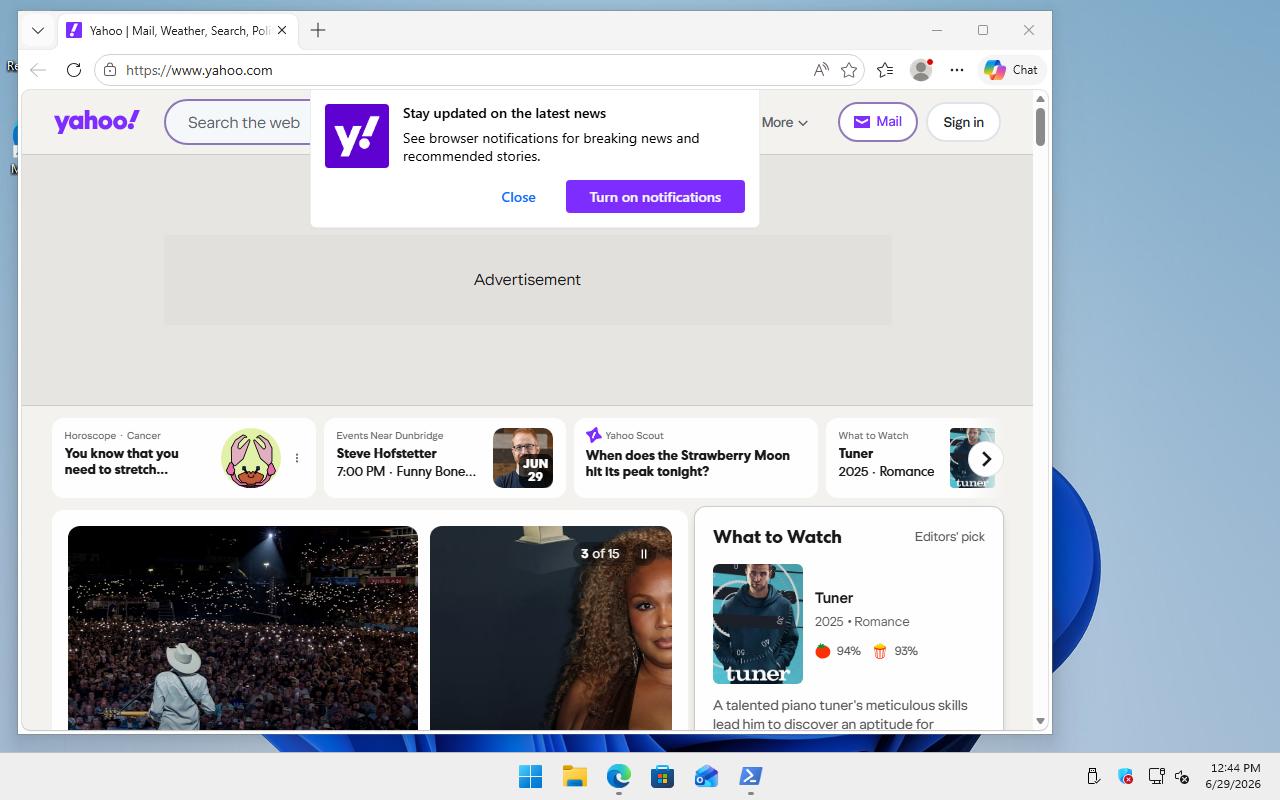
Task: Open the Windows Start menu
Action: click(530, 776)
